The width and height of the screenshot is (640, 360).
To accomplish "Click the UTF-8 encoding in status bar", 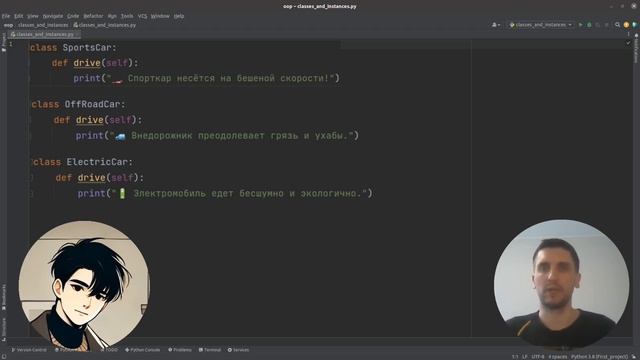I will [x=538, y=357].
